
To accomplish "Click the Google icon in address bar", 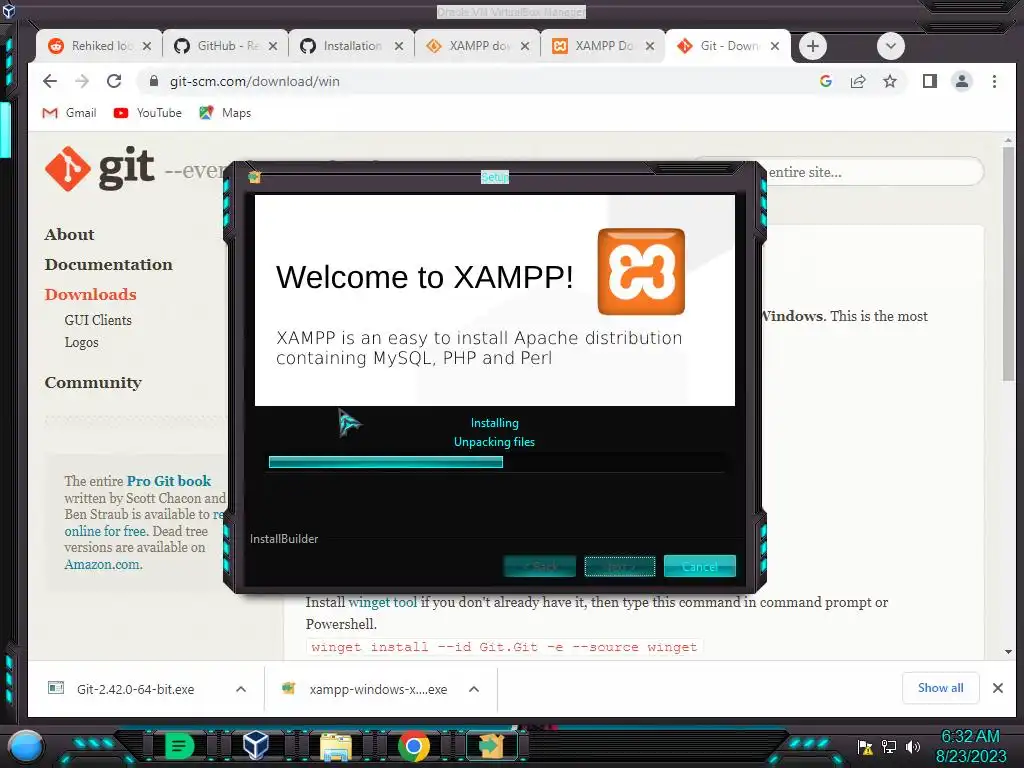I will (825, 81).
